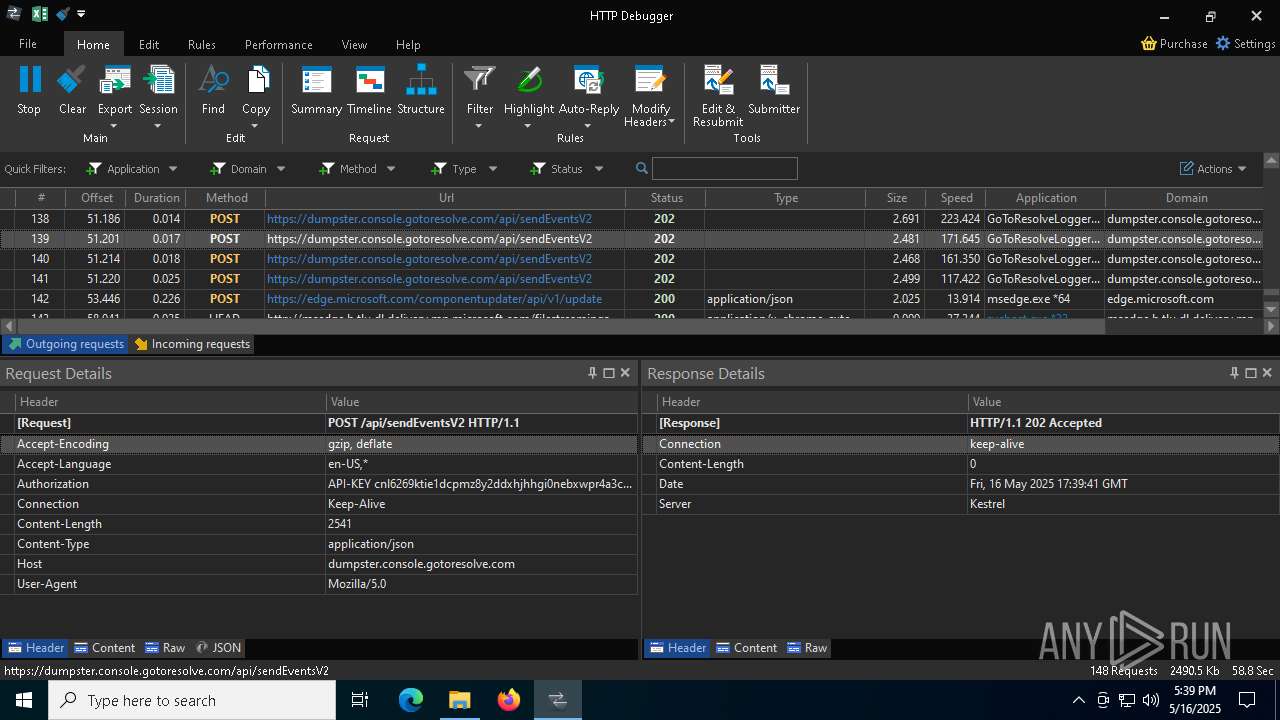
Task: Switch to the Edit ribbon tab
Action: tap(149, 44)
